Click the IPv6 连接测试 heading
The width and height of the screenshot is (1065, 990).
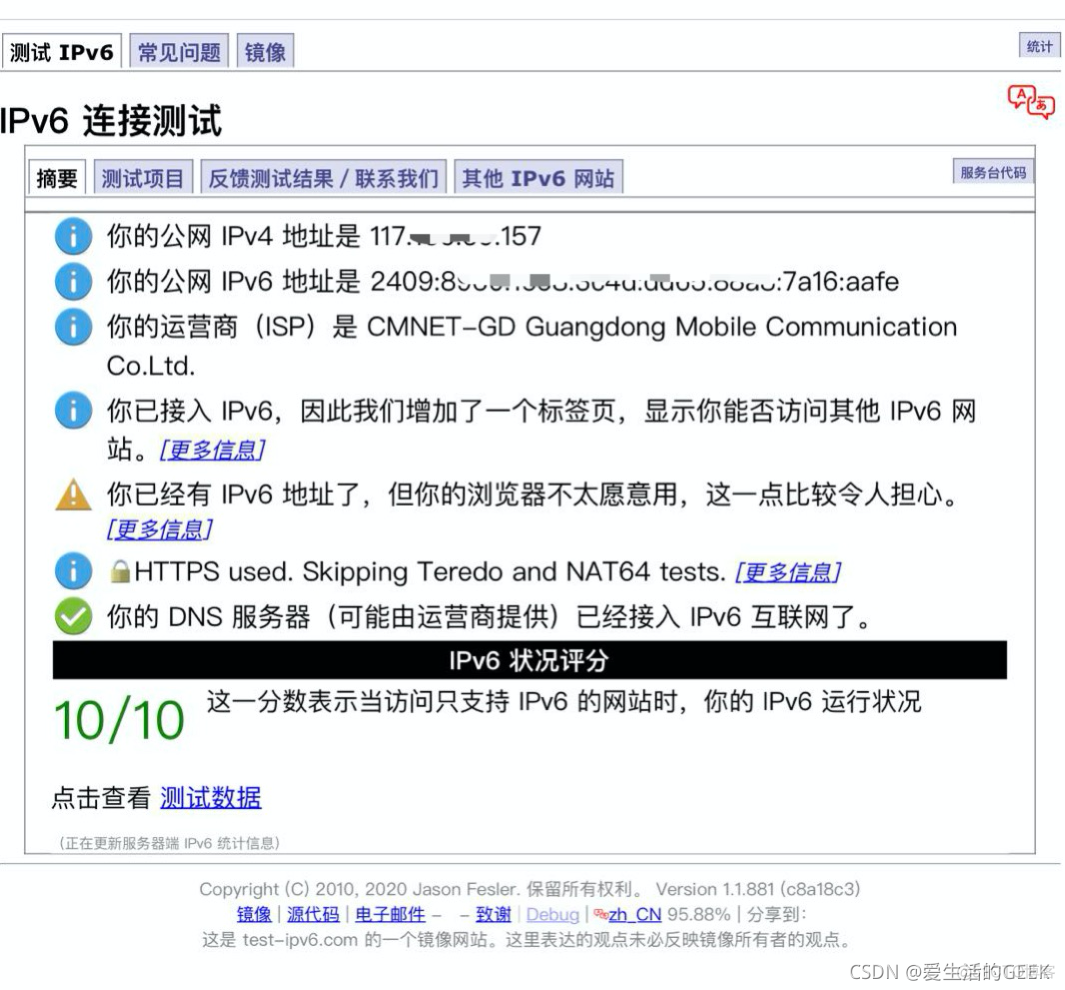(111, 120)
